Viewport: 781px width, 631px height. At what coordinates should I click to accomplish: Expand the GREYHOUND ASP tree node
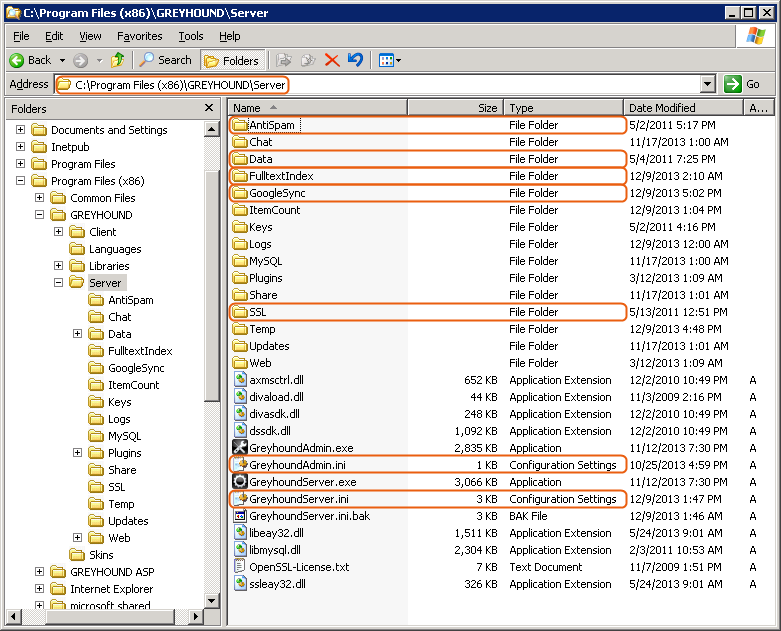[39, 572]
